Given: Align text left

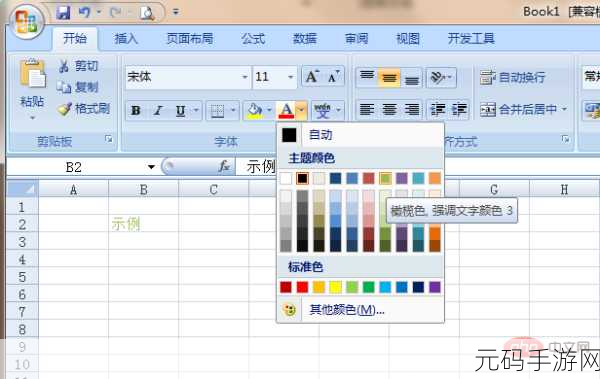Looking at the screenshot, I should coord(367,110).
